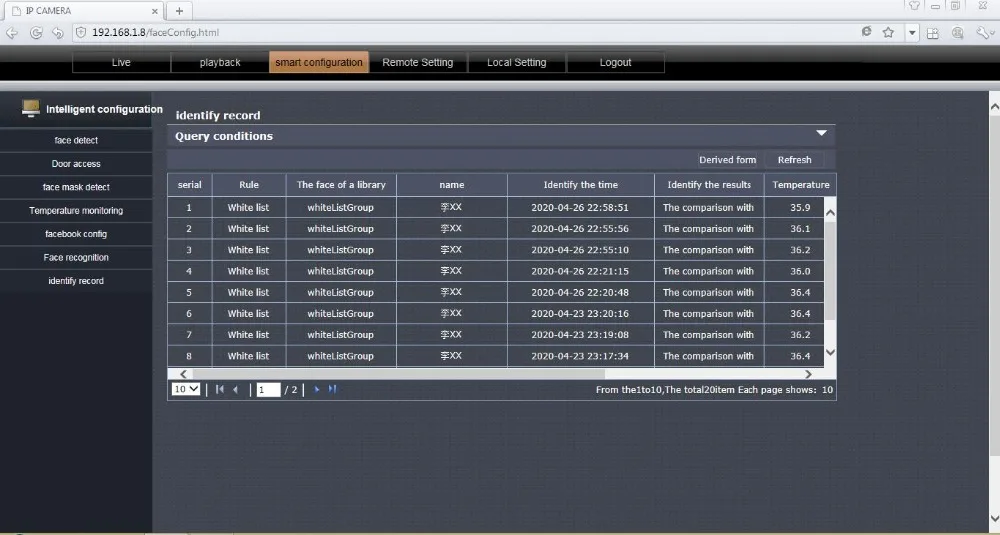This screenshot has height=535, width=1000.
Task: Expand the Query conditions panel arrow
Action: pos(821,133)
